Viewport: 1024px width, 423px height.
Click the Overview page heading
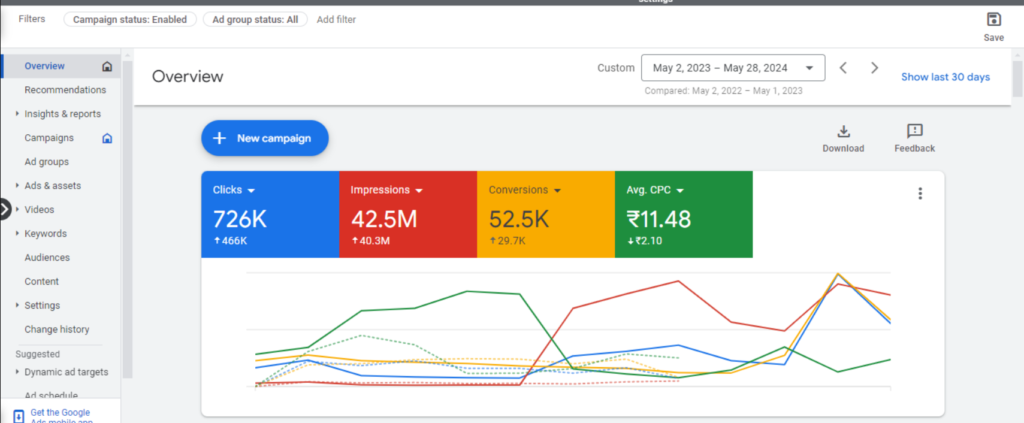[x=188, y=76]
